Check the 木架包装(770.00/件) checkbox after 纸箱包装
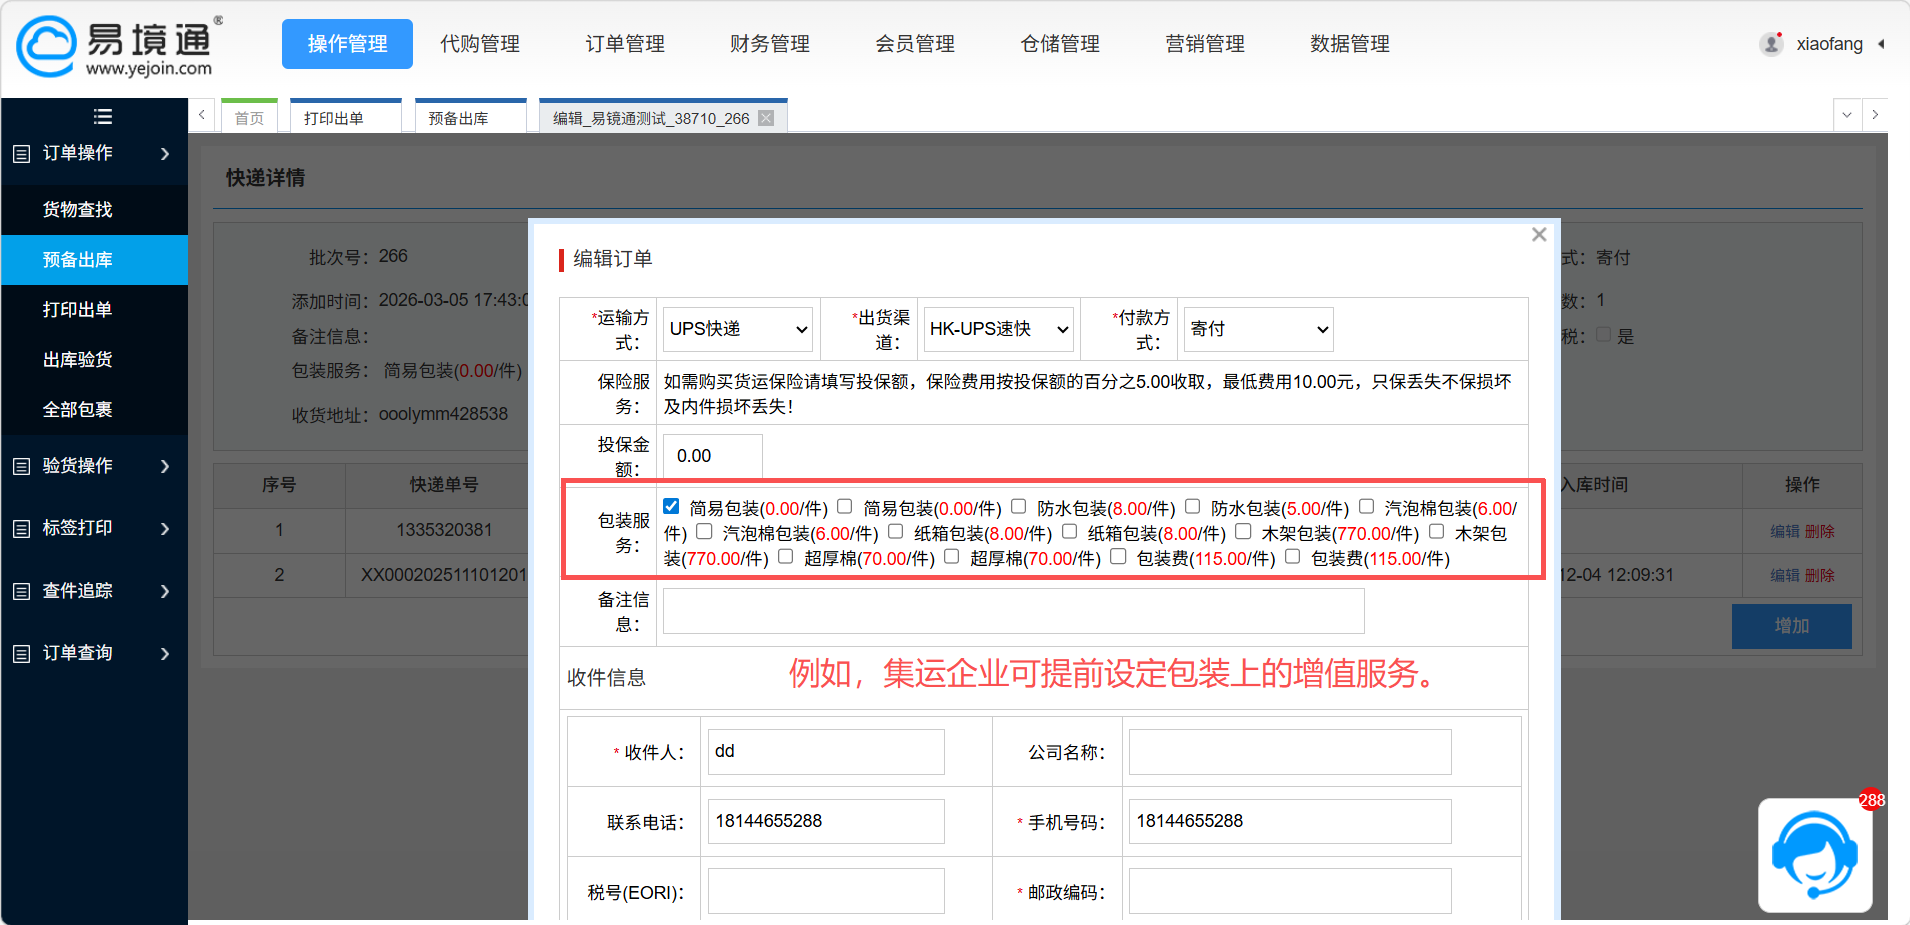1910x925 pixels. 1243,531
